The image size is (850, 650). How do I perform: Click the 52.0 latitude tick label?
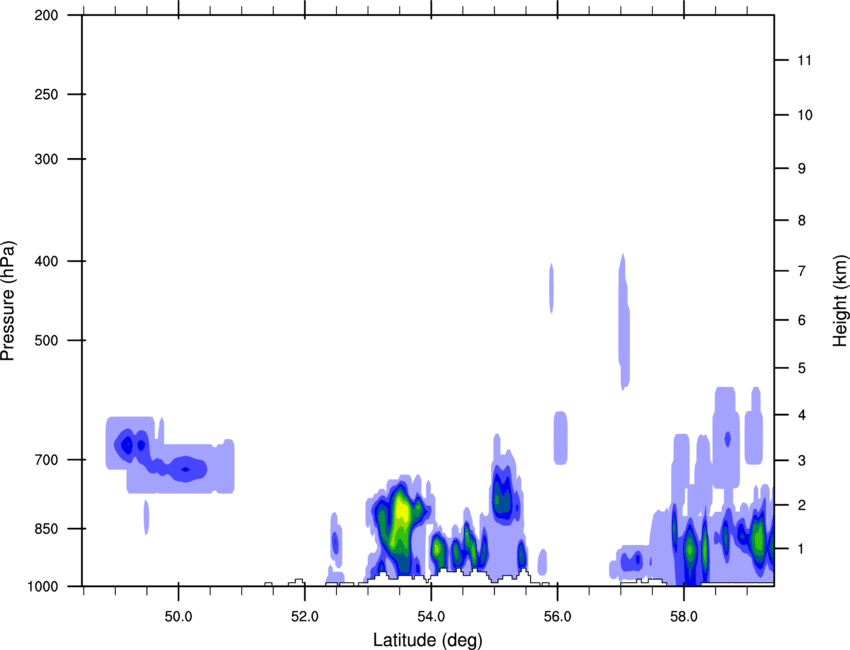pyautogui.click(x=305, y=617)
